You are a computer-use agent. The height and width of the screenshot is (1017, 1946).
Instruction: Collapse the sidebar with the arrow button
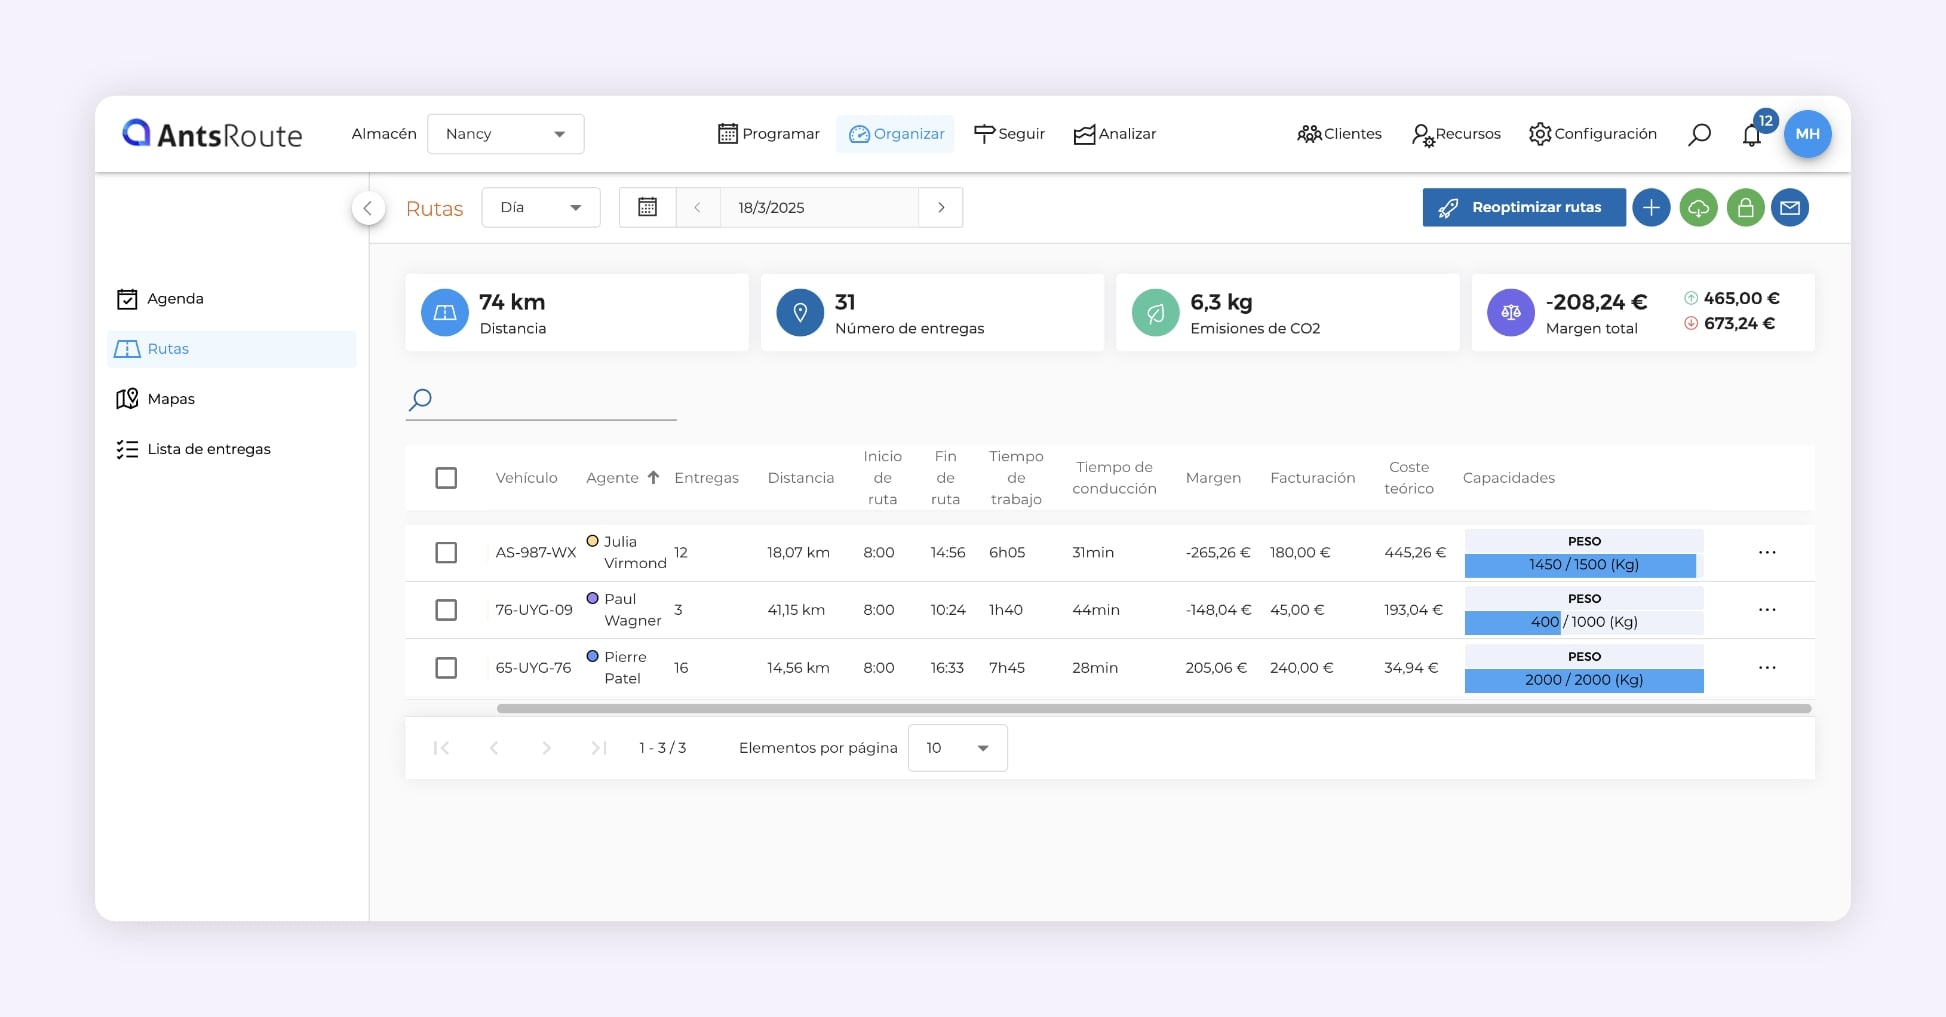tap(368, 208)
